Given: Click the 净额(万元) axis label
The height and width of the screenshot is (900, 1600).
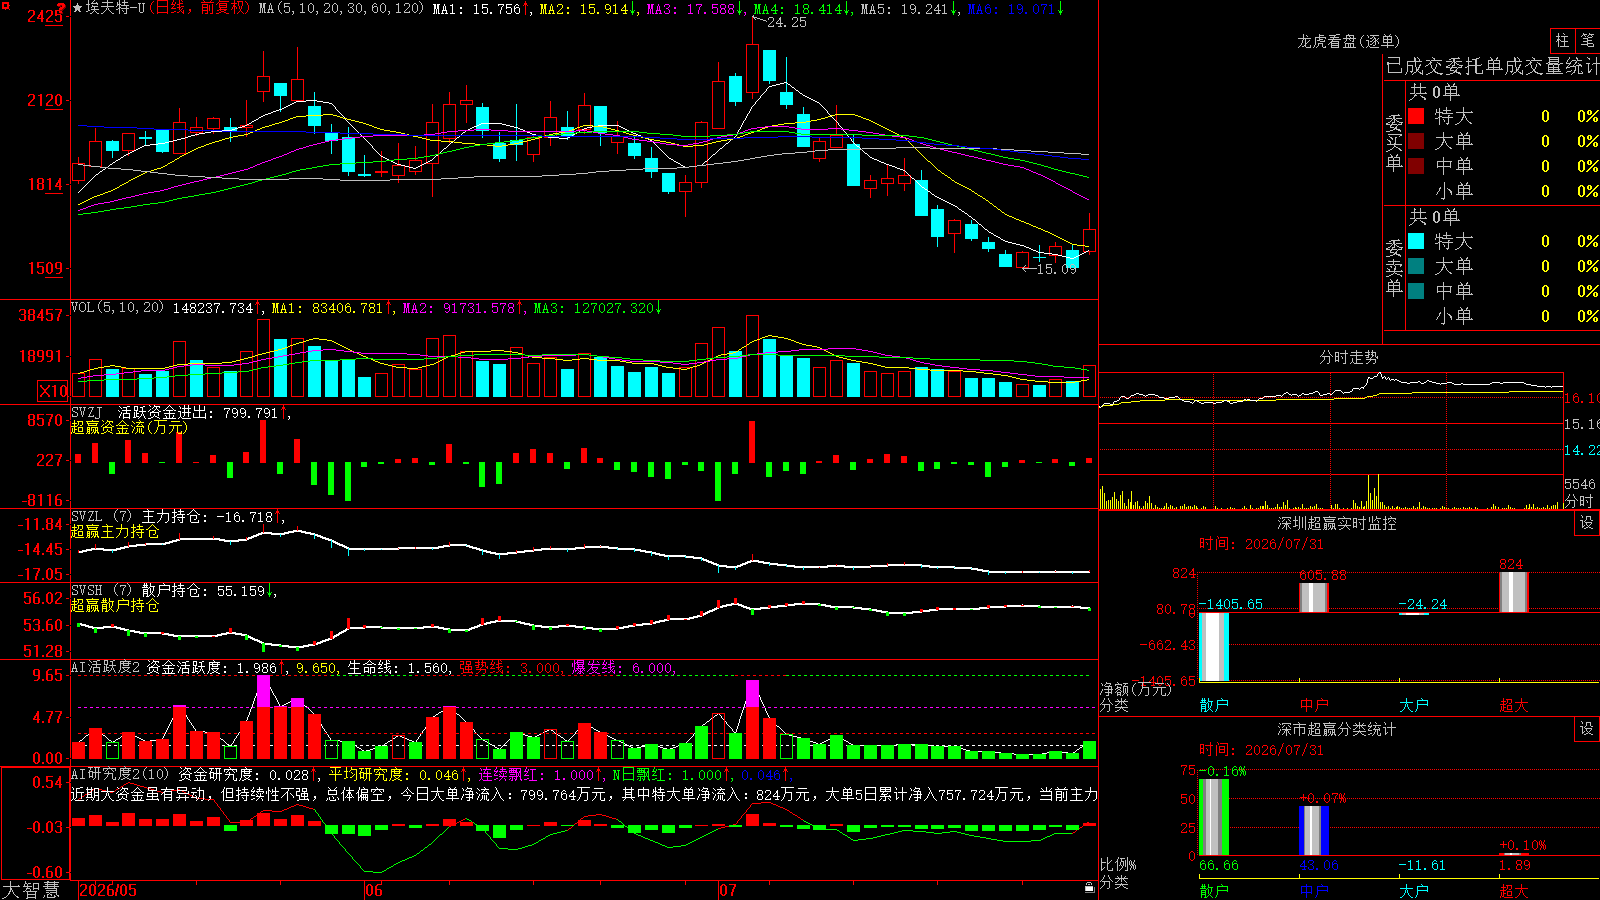Looking at the screenshot, I should click(1135, 689).
